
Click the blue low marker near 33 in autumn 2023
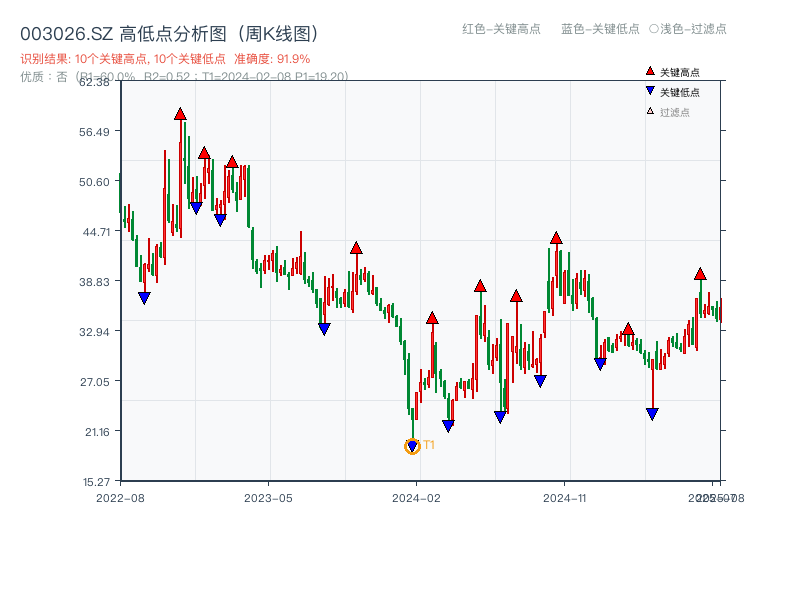tap(324, 329)
